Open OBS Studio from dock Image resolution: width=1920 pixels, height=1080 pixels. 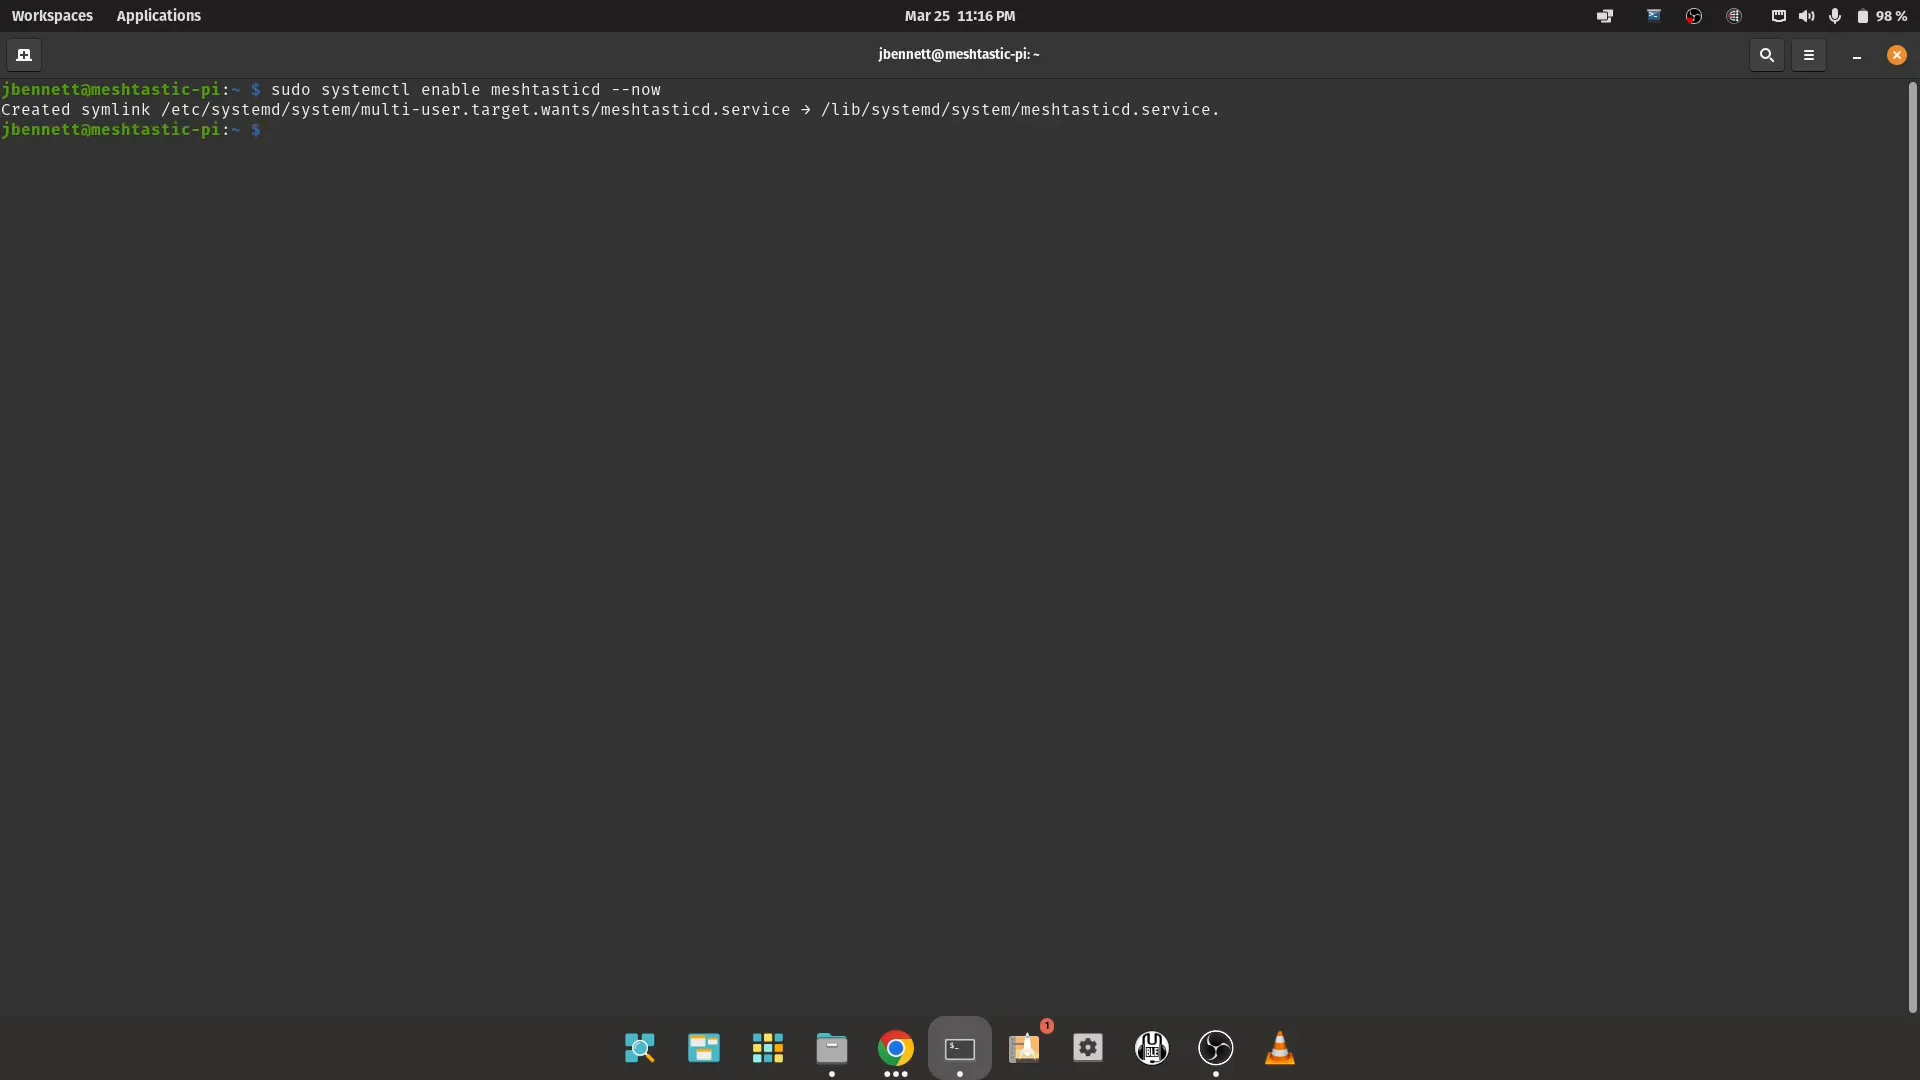[x=1216, y=1048]
